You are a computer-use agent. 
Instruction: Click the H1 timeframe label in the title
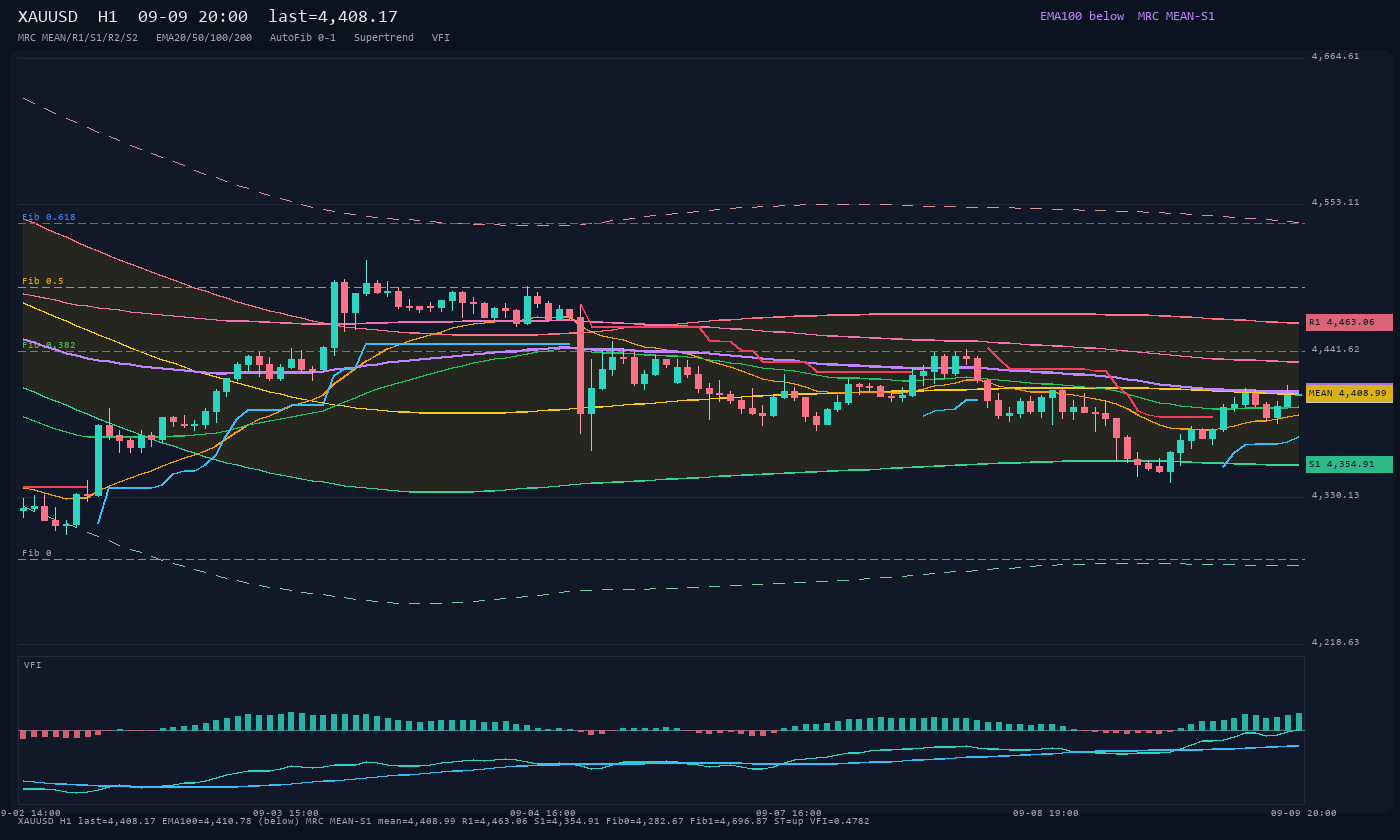point(108,17)
